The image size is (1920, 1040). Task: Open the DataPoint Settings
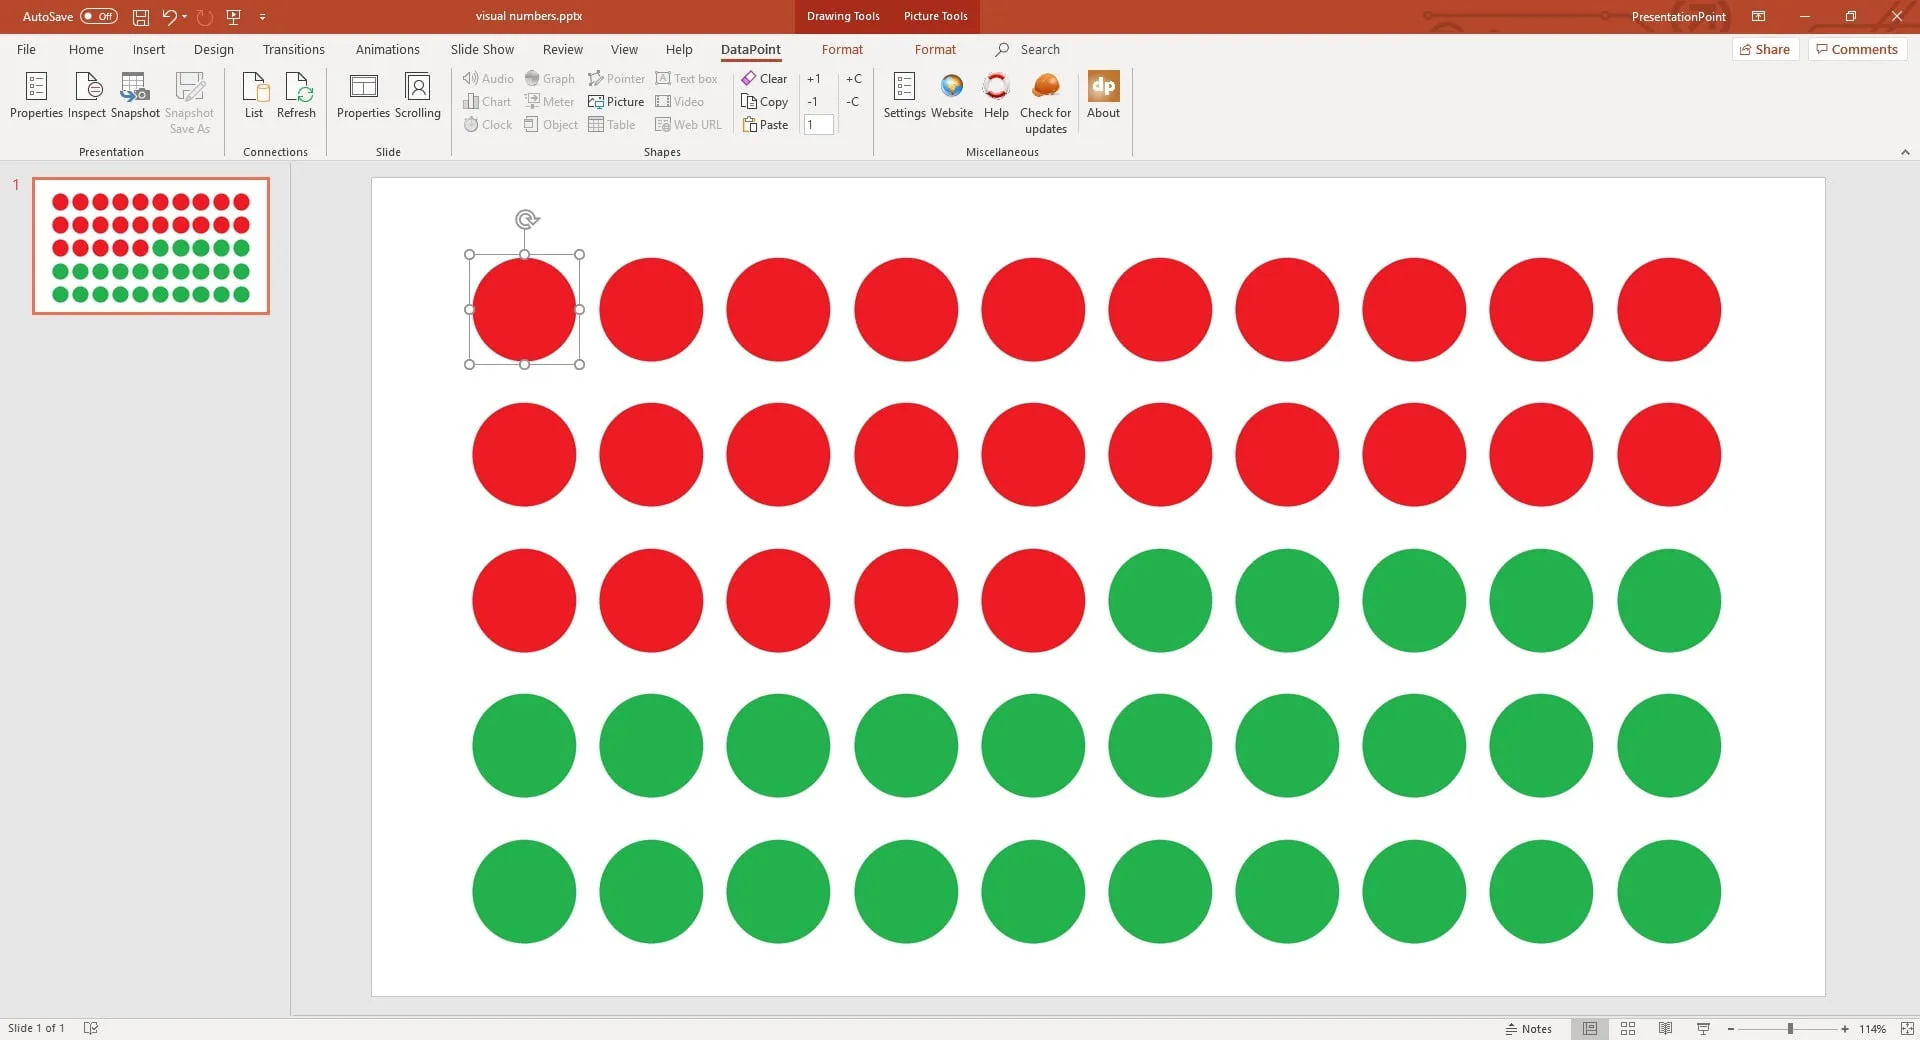coord(904,95)
